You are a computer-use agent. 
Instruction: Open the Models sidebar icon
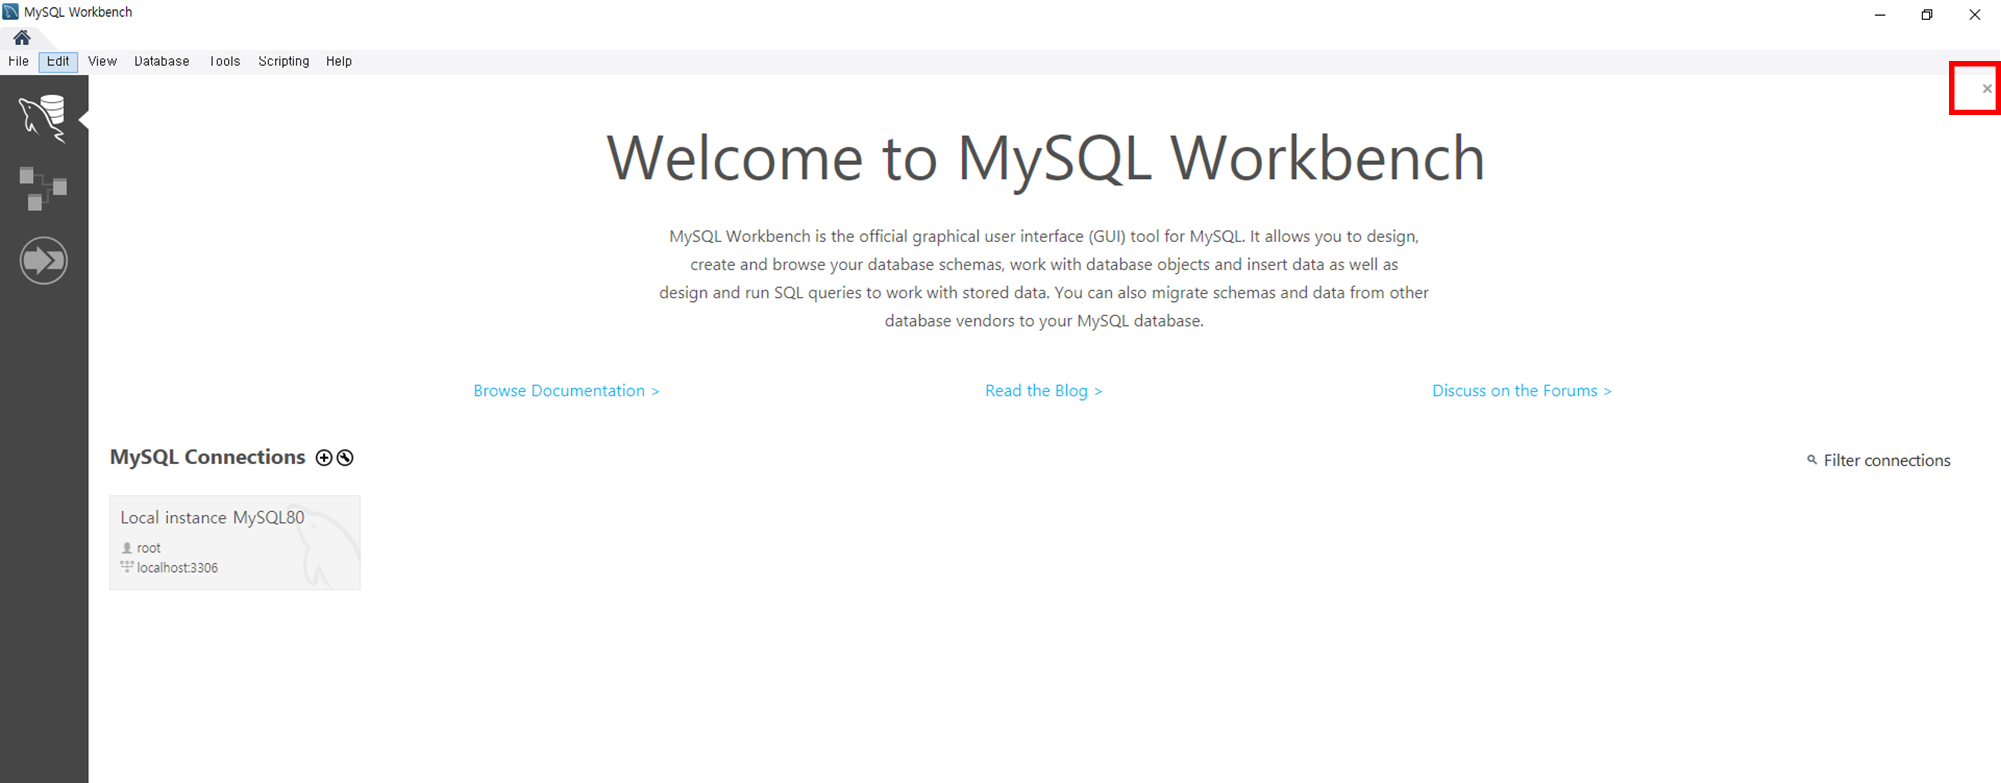click(43, 188)
